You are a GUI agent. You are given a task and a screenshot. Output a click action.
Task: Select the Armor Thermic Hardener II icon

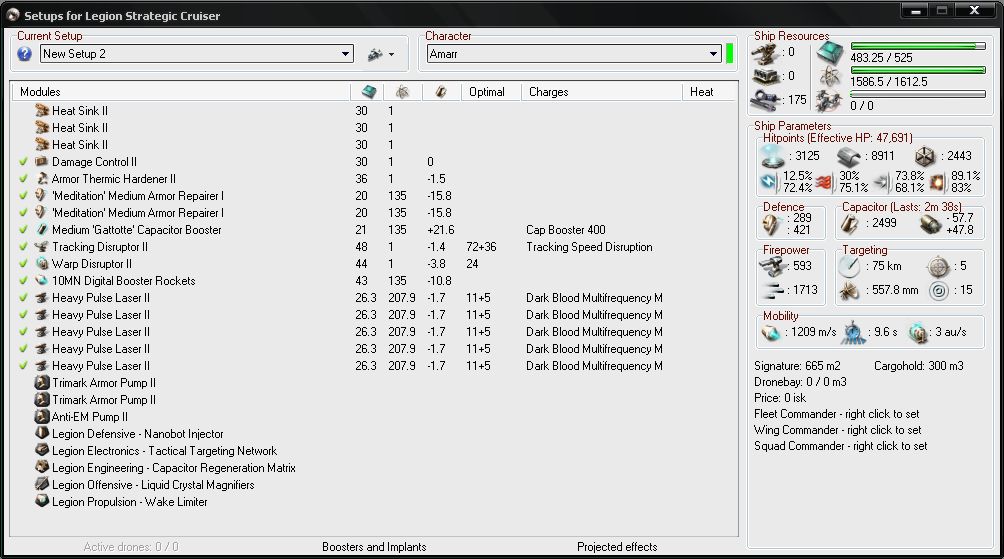click(42, 179)
